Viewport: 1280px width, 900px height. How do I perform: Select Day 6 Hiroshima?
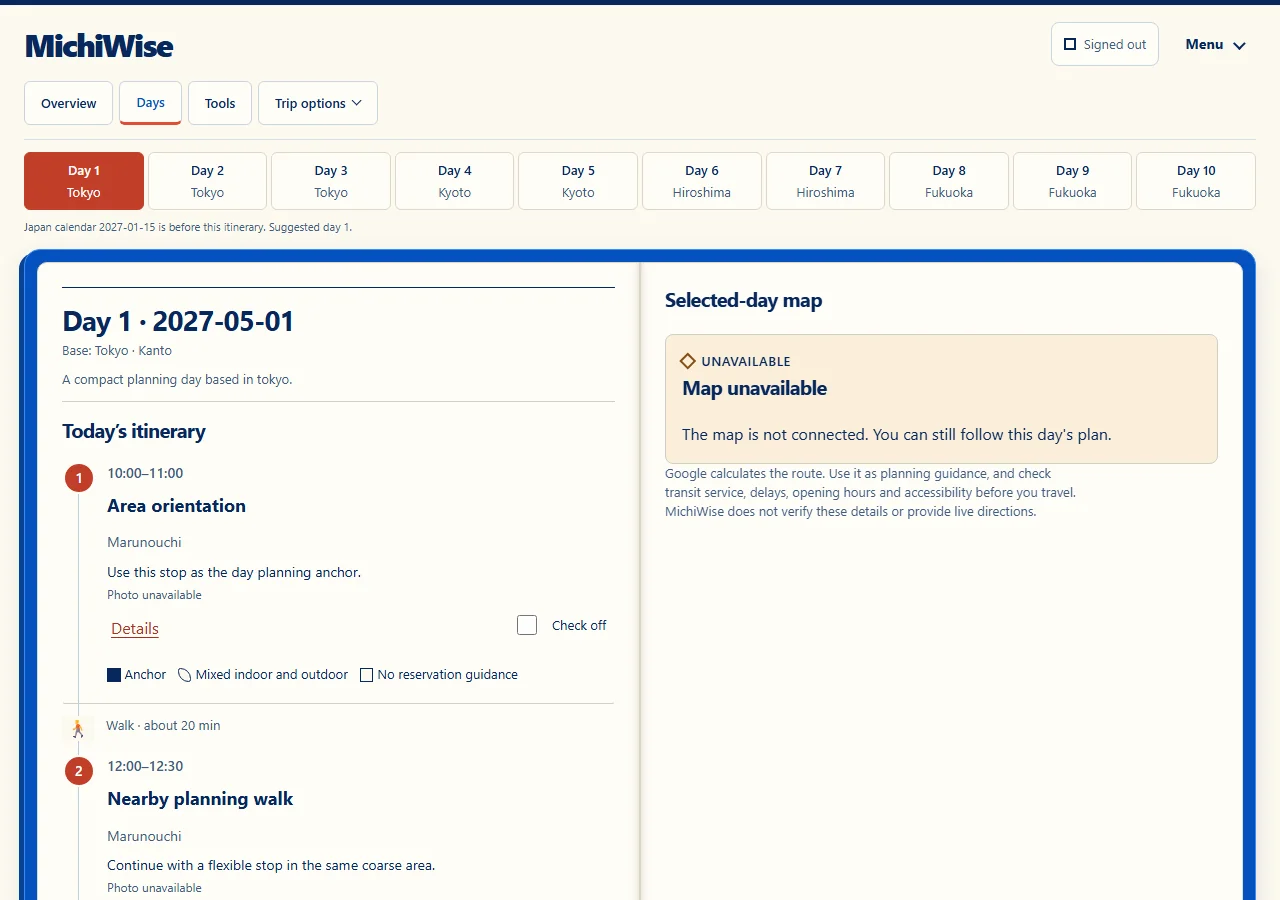tap(702, 181)
